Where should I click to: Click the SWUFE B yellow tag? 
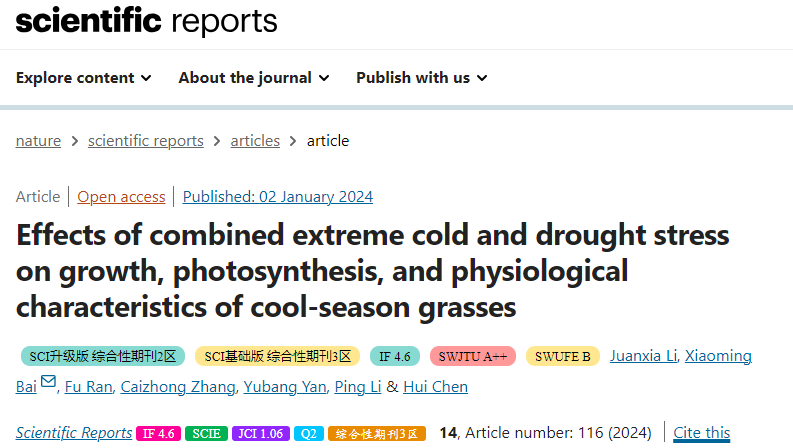tap(562, 356)
